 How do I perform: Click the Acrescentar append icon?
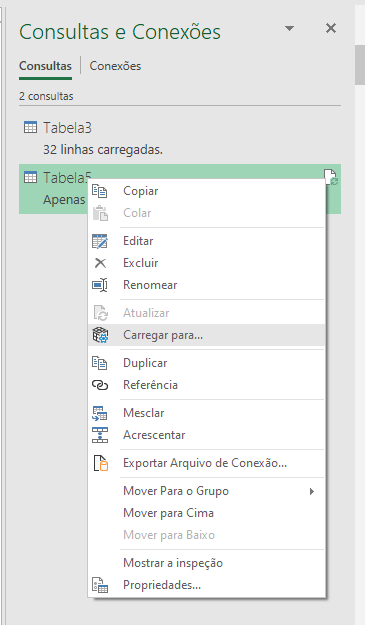pos(100,435)
